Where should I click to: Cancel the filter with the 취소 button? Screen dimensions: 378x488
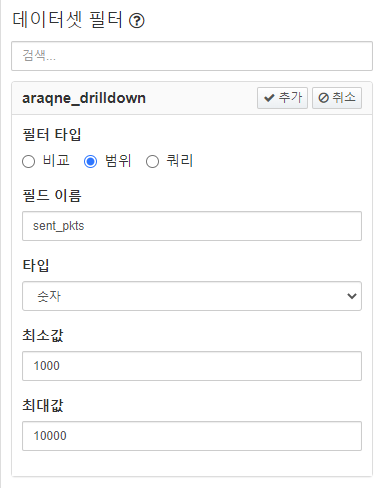pyautogui.click(x=337, y=98)
